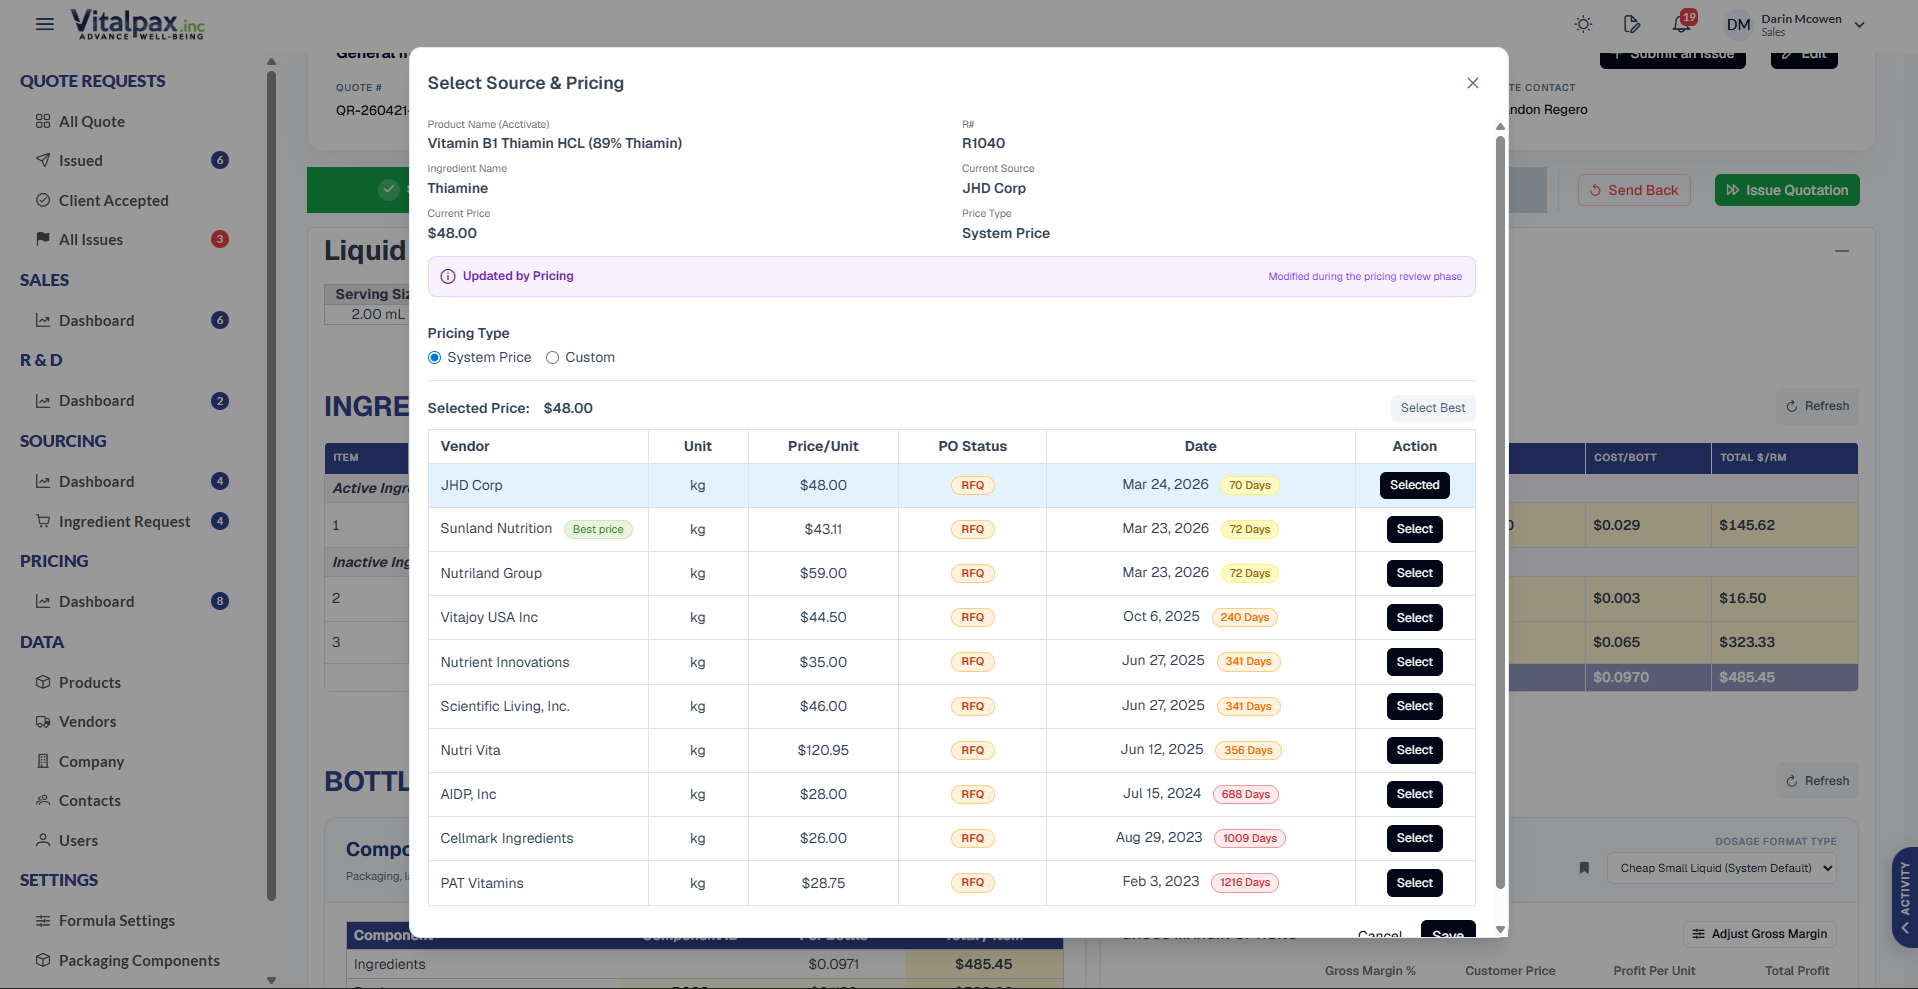This screenshot has height=989, width=1918.
Task: Click the RFQ status badge for Nutri Vita
Action: tap(972, 750)
